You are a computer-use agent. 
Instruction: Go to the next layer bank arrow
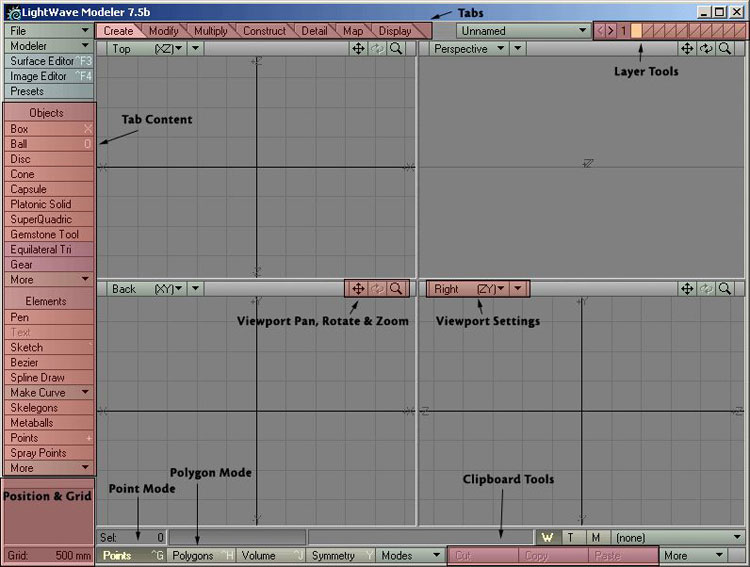point(611,31)
